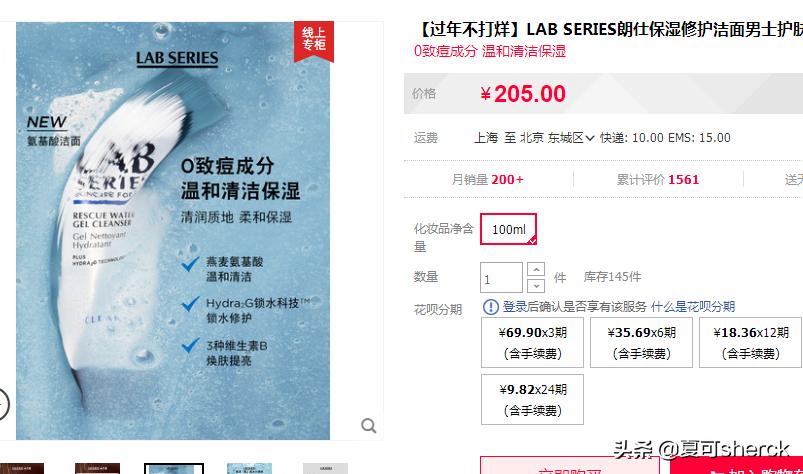Click the magnifier icon on product image
This screenshot has height=474, width=803.
click(368, 425)
